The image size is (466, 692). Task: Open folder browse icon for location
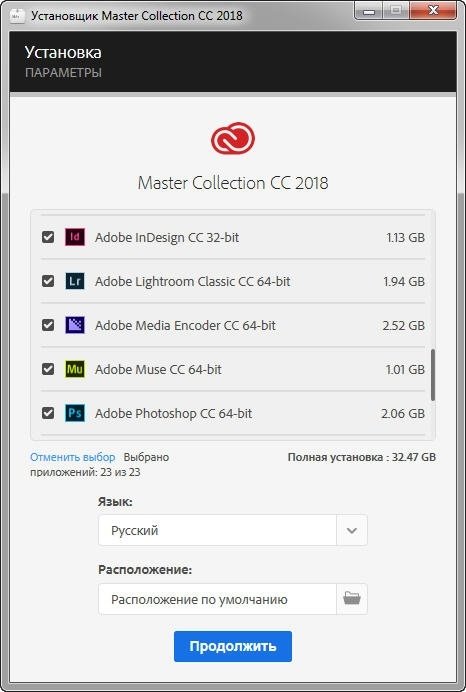tap(352, 599)
